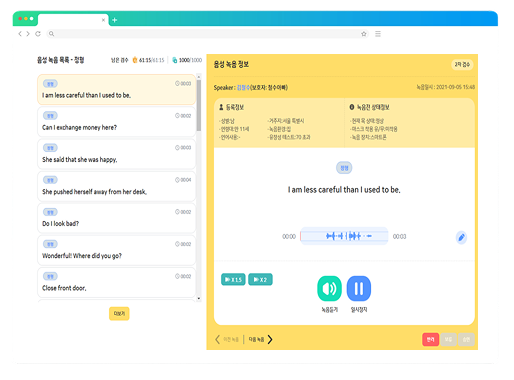The image size is (514, 380).
Task: Click the green speaker listen button
Action: pos(329,288)
